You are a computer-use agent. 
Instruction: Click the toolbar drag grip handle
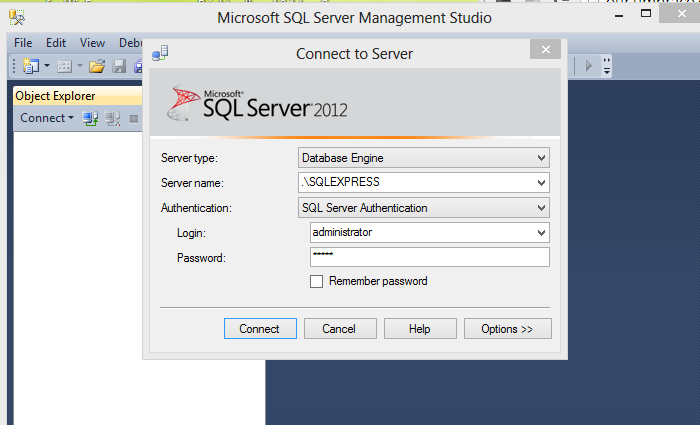(14, 66)
